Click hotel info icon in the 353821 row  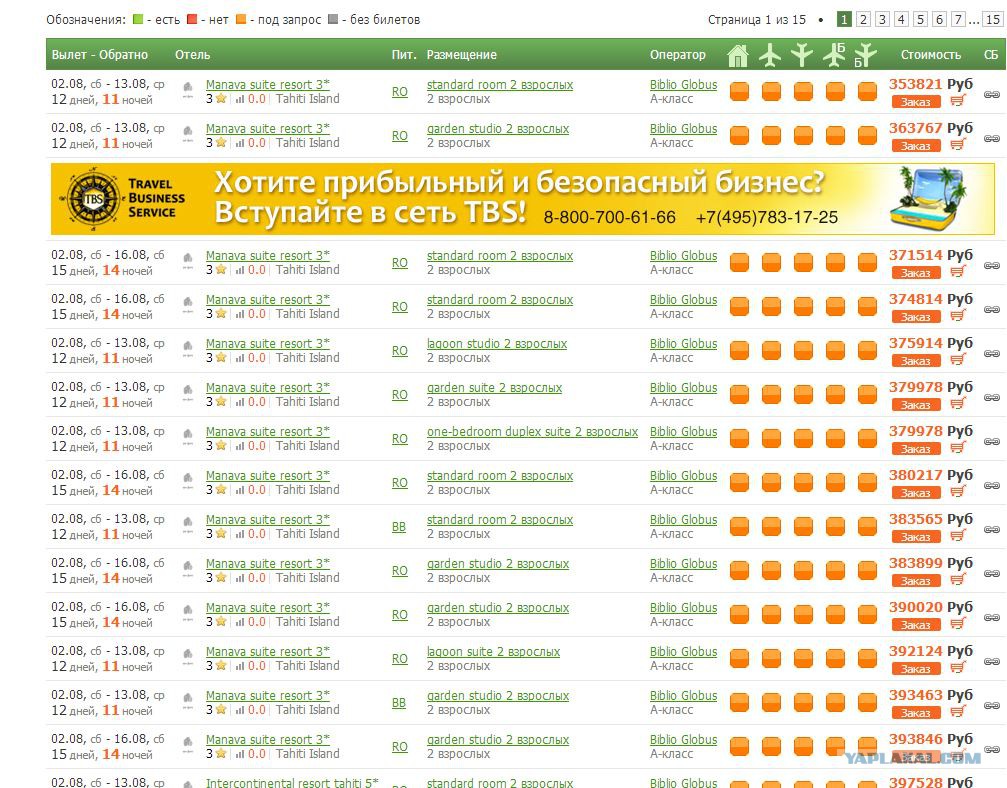tap(188, 89)
